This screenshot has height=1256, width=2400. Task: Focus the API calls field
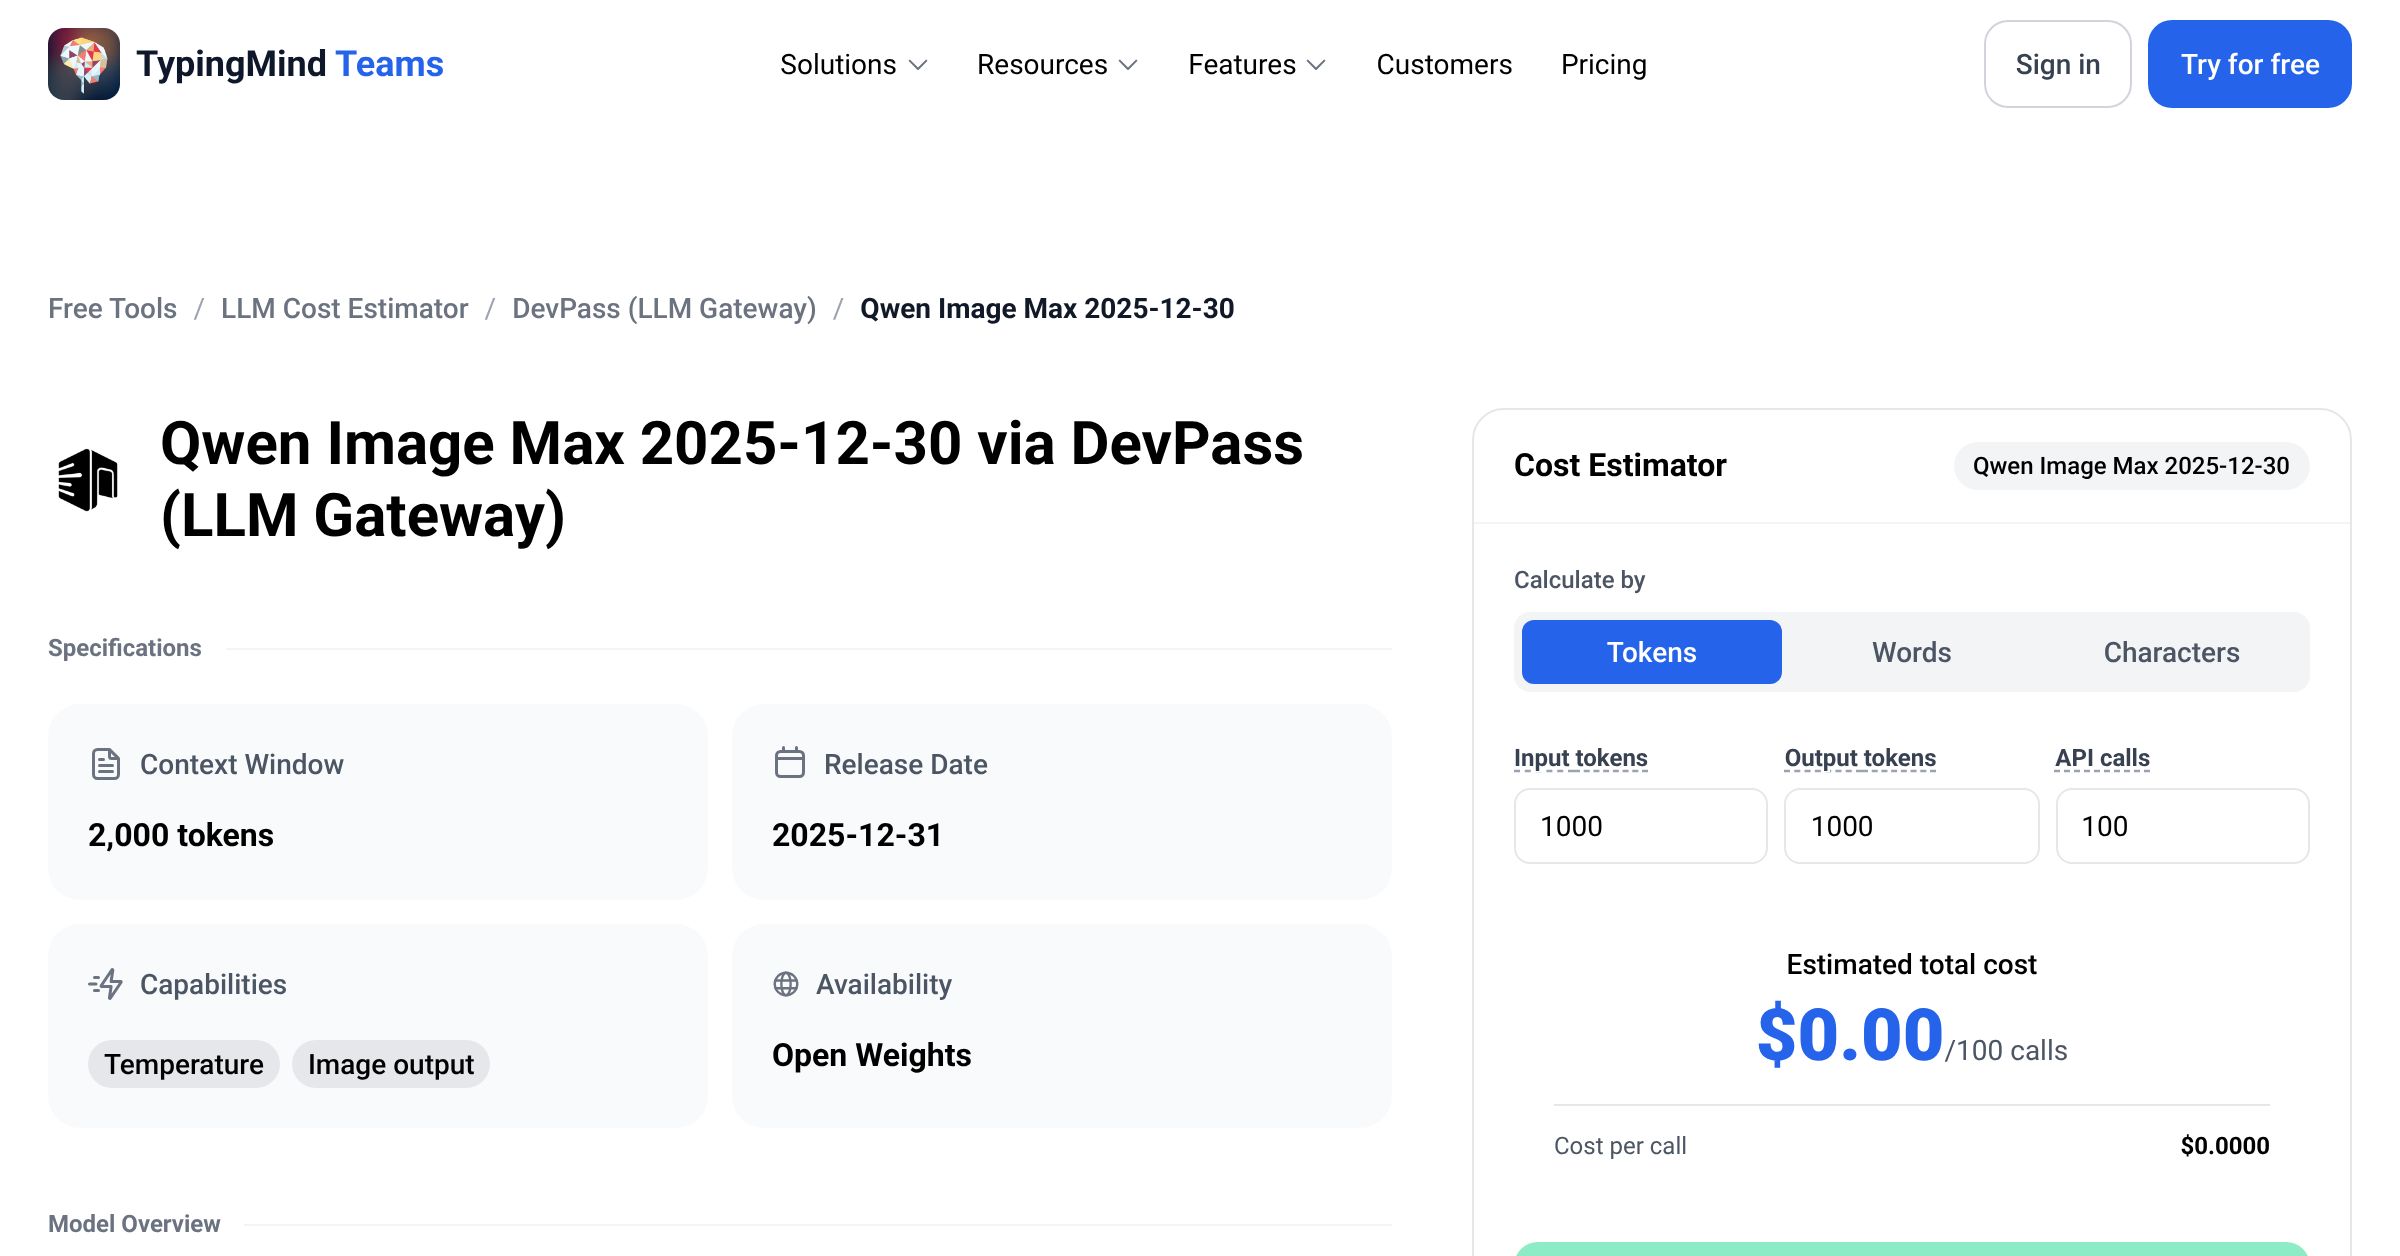click(2183, 826)
